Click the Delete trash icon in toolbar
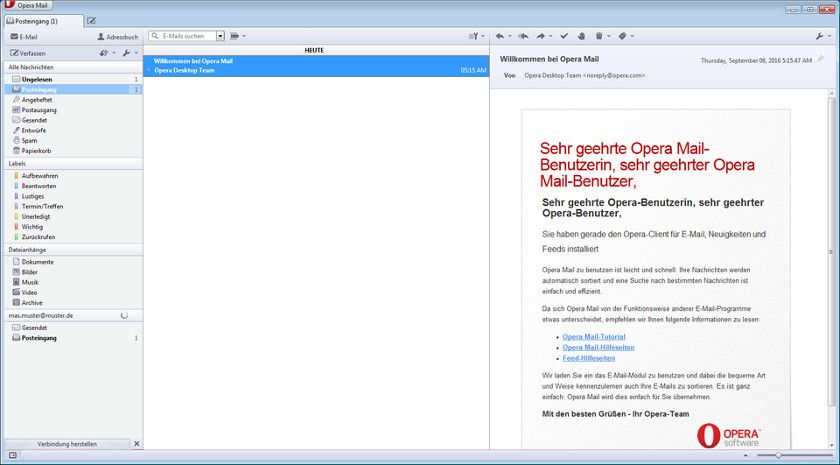 599,36
